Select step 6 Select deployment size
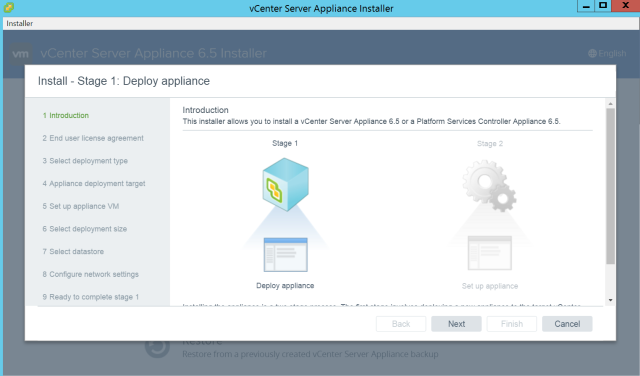Viewport: 640px width, 376px height. point(84,229)
